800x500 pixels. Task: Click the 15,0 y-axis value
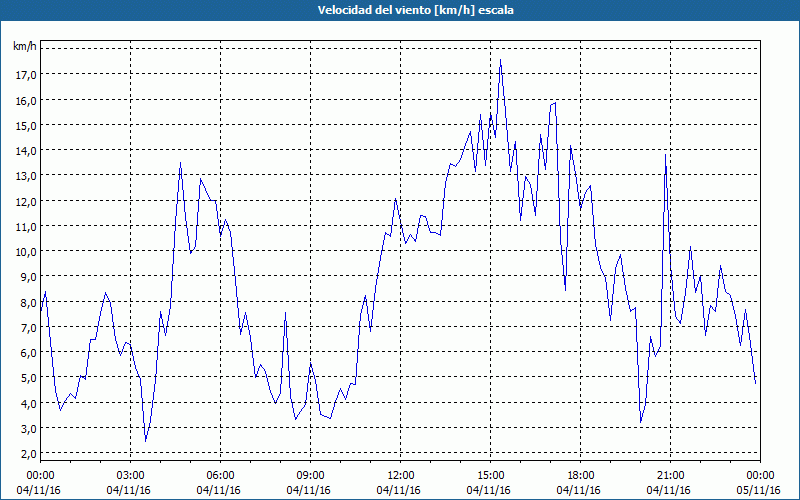[26, 126]
